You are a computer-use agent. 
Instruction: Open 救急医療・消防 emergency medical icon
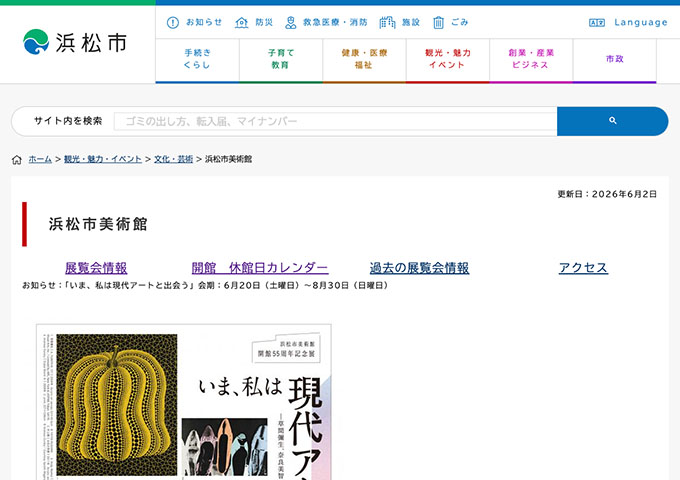[x=291, y=23]
